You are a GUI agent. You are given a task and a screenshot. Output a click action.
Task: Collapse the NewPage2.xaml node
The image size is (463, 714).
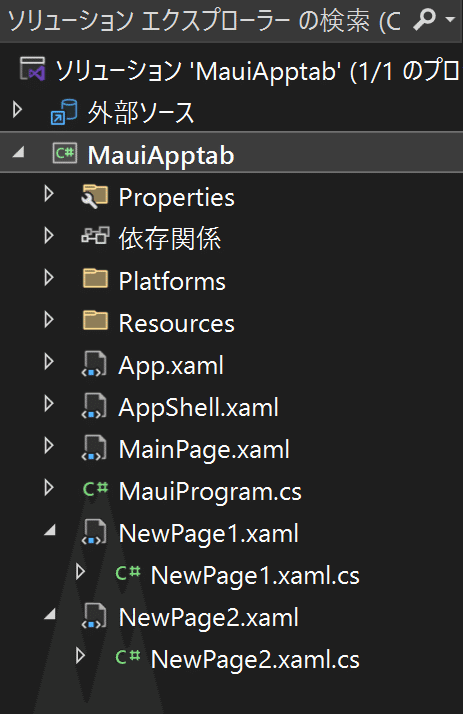tap(50, 613)
